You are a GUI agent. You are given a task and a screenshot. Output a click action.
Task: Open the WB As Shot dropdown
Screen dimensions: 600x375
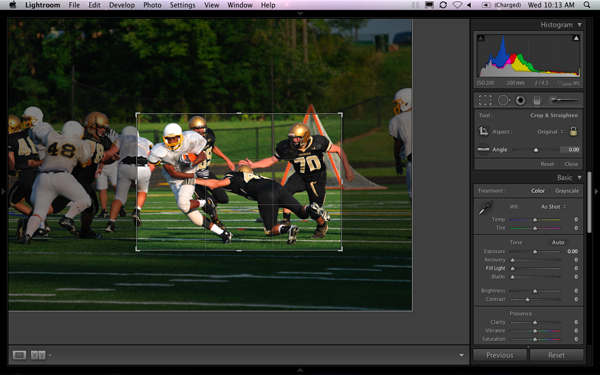(553, 207)
